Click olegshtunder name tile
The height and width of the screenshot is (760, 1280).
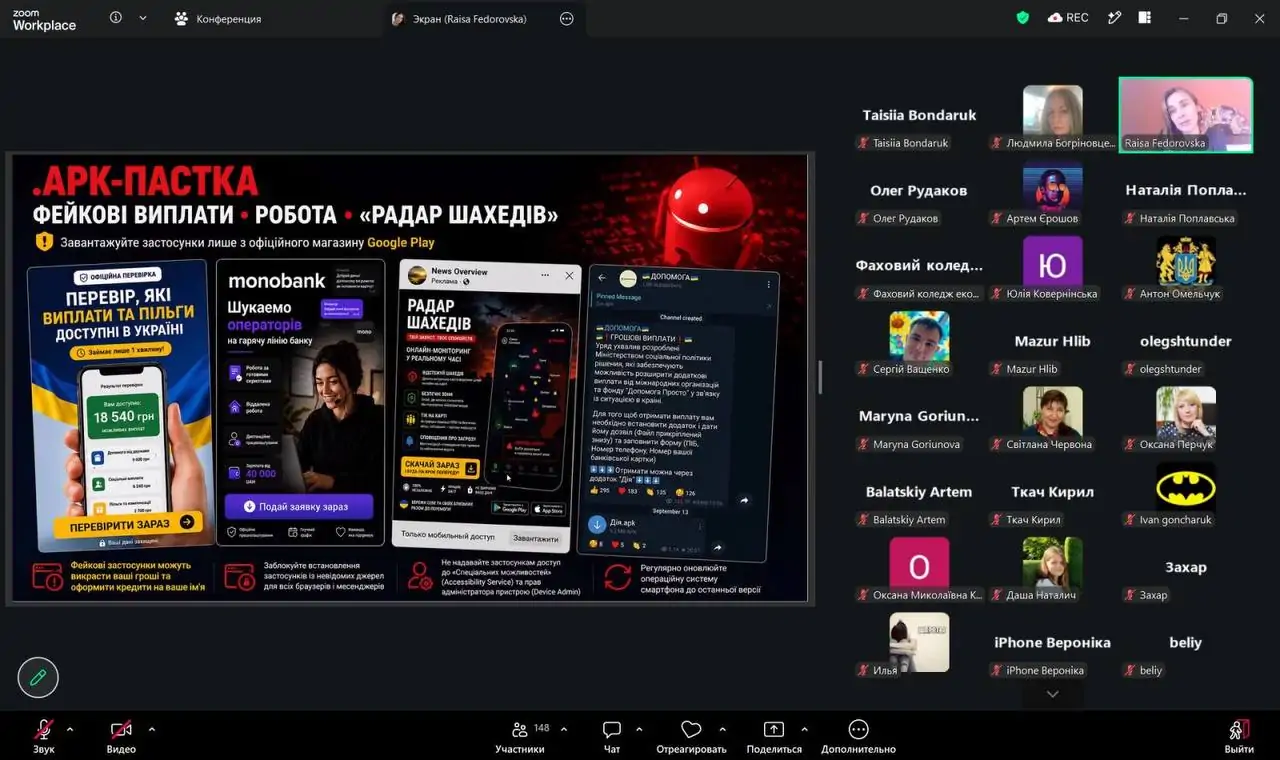[1186, 341]
